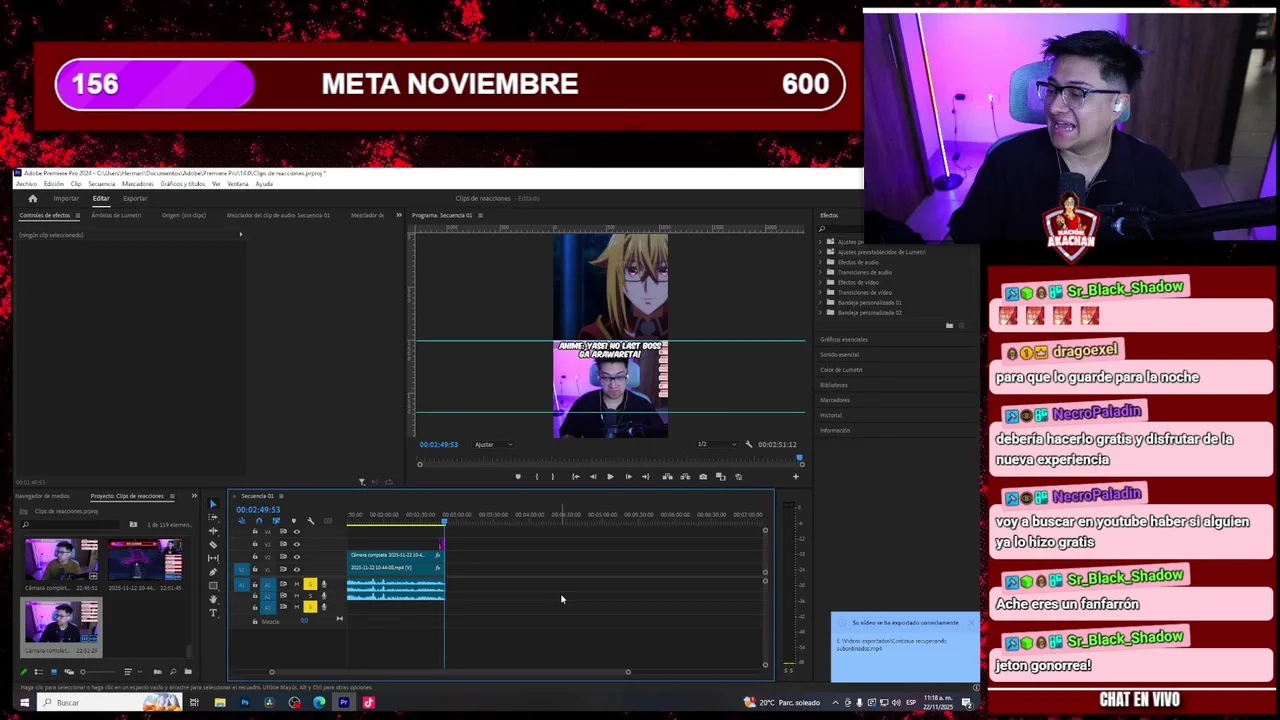The width and height of the screenshot is (1280, 720).
Task: Click the Extract button in the Program monitor
Action: point(685,477)
